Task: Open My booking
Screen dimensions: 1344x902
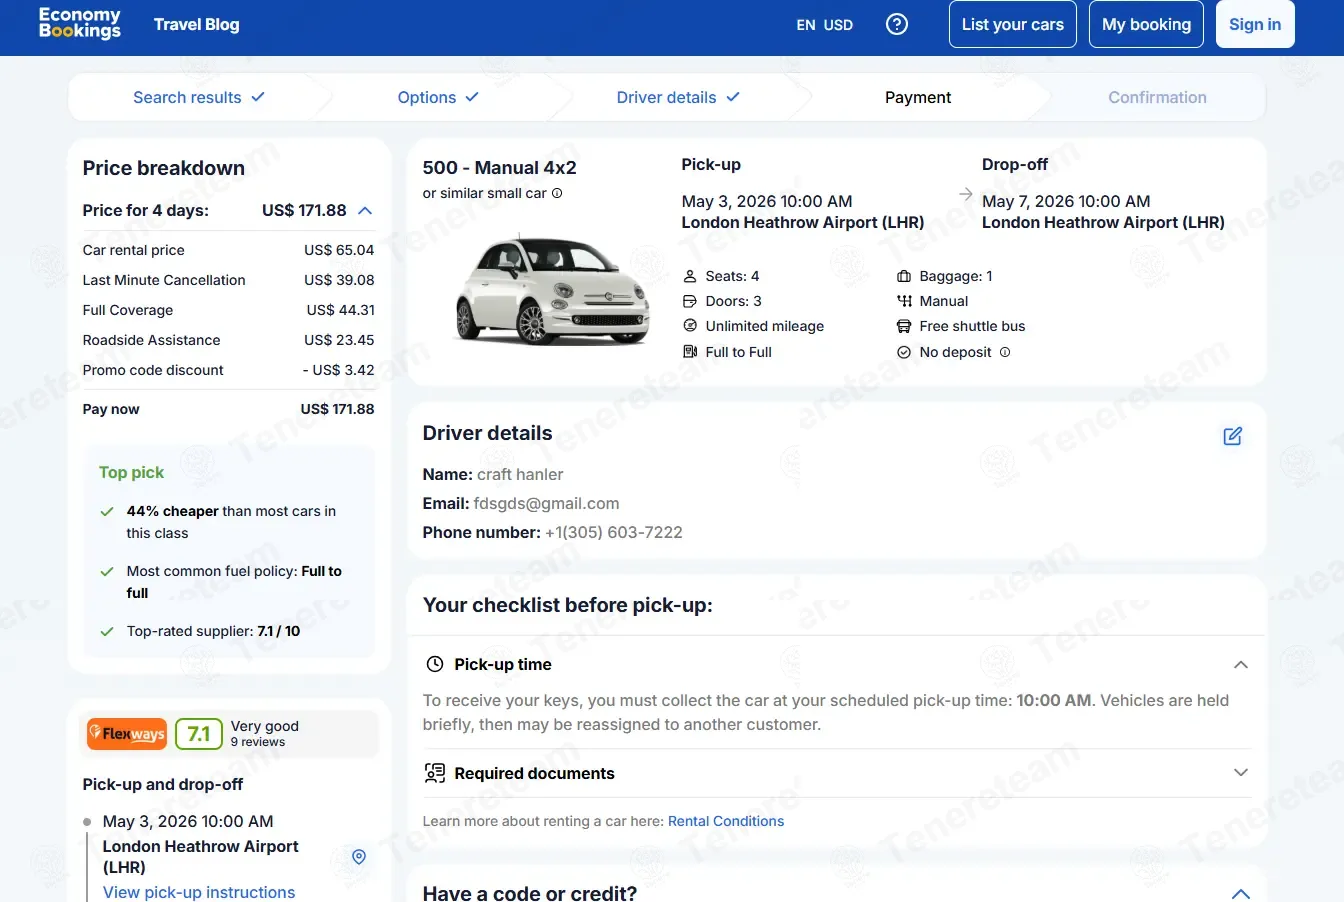Action: tap(1146, 24)
